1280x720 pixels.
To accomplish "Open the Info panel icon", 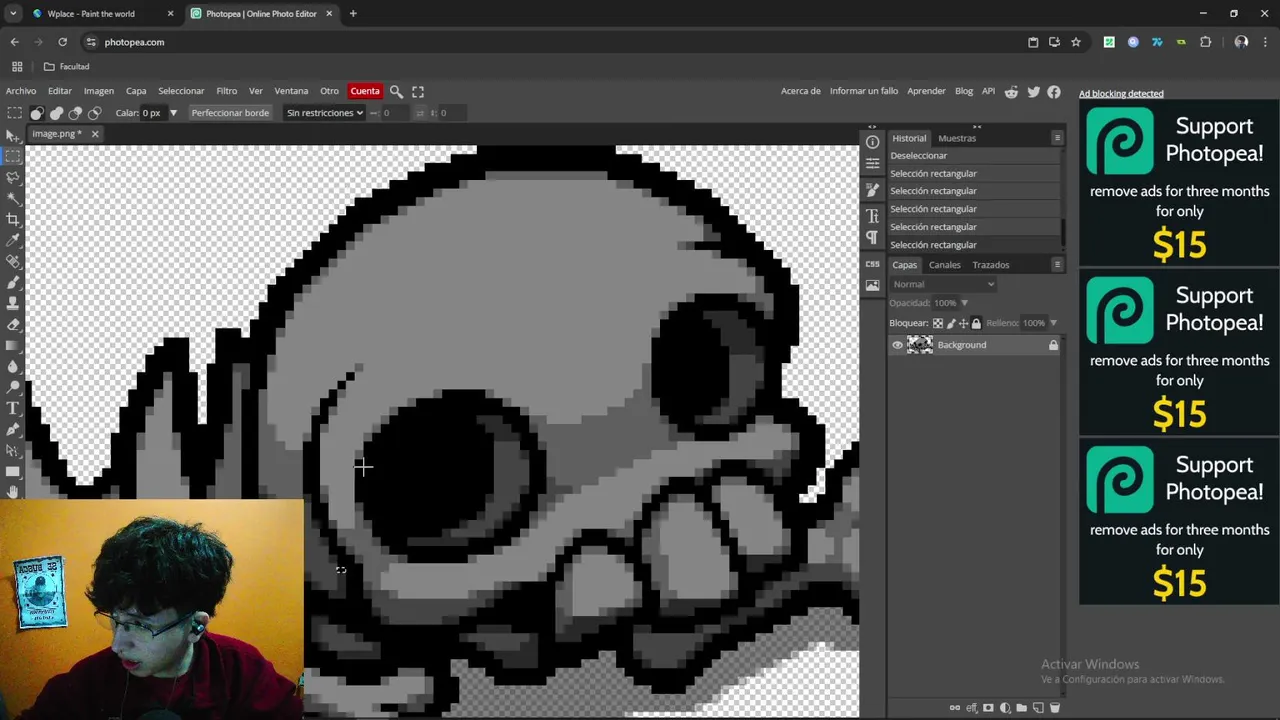I will (873, 142).
